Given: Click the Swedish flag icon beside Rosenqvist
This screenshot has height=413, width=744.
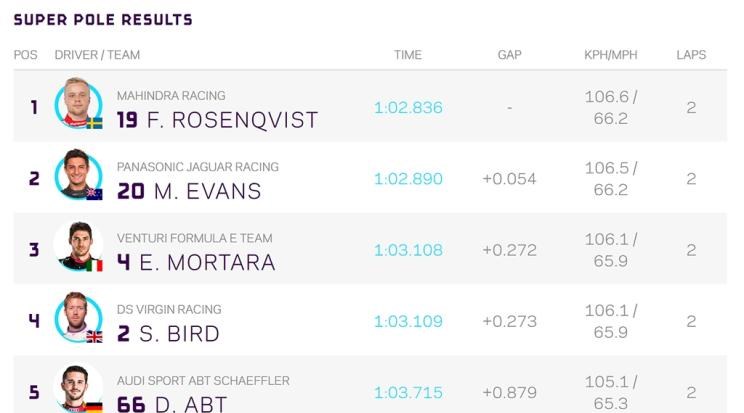Looking at the screenshot, I should [94, 123].
